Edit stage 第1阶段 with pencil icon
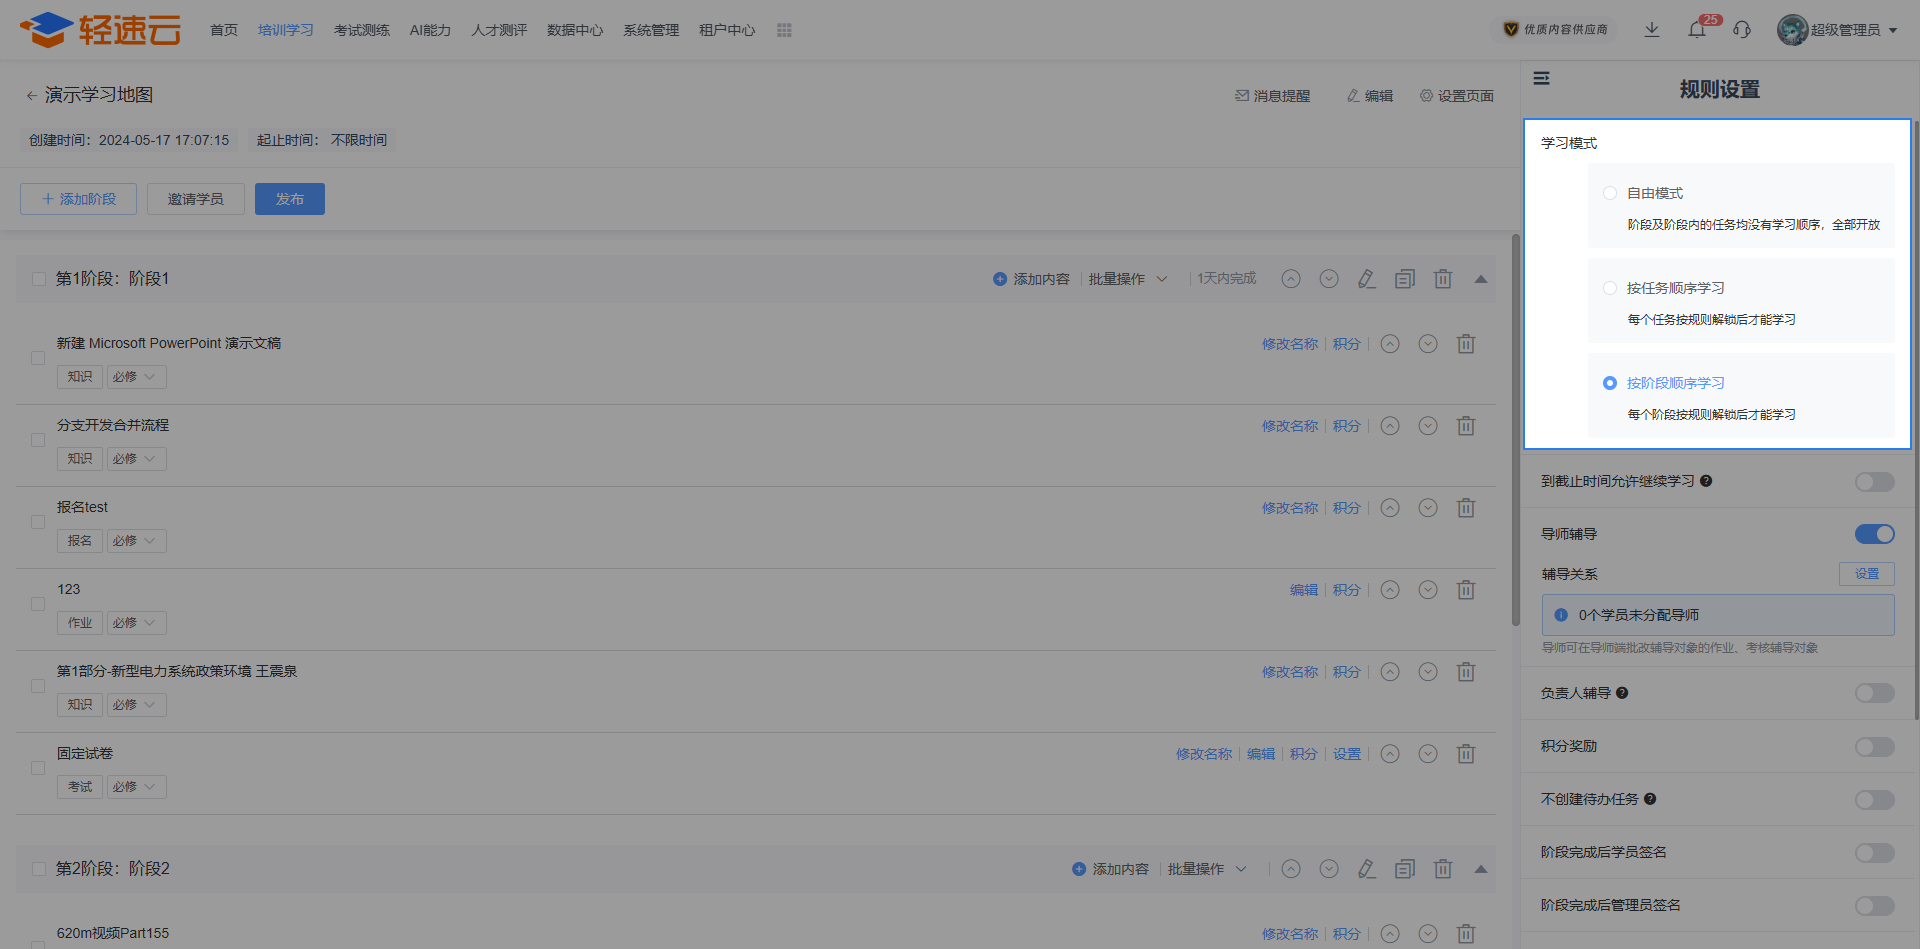1920x949 pixels. coord(1367,279)
